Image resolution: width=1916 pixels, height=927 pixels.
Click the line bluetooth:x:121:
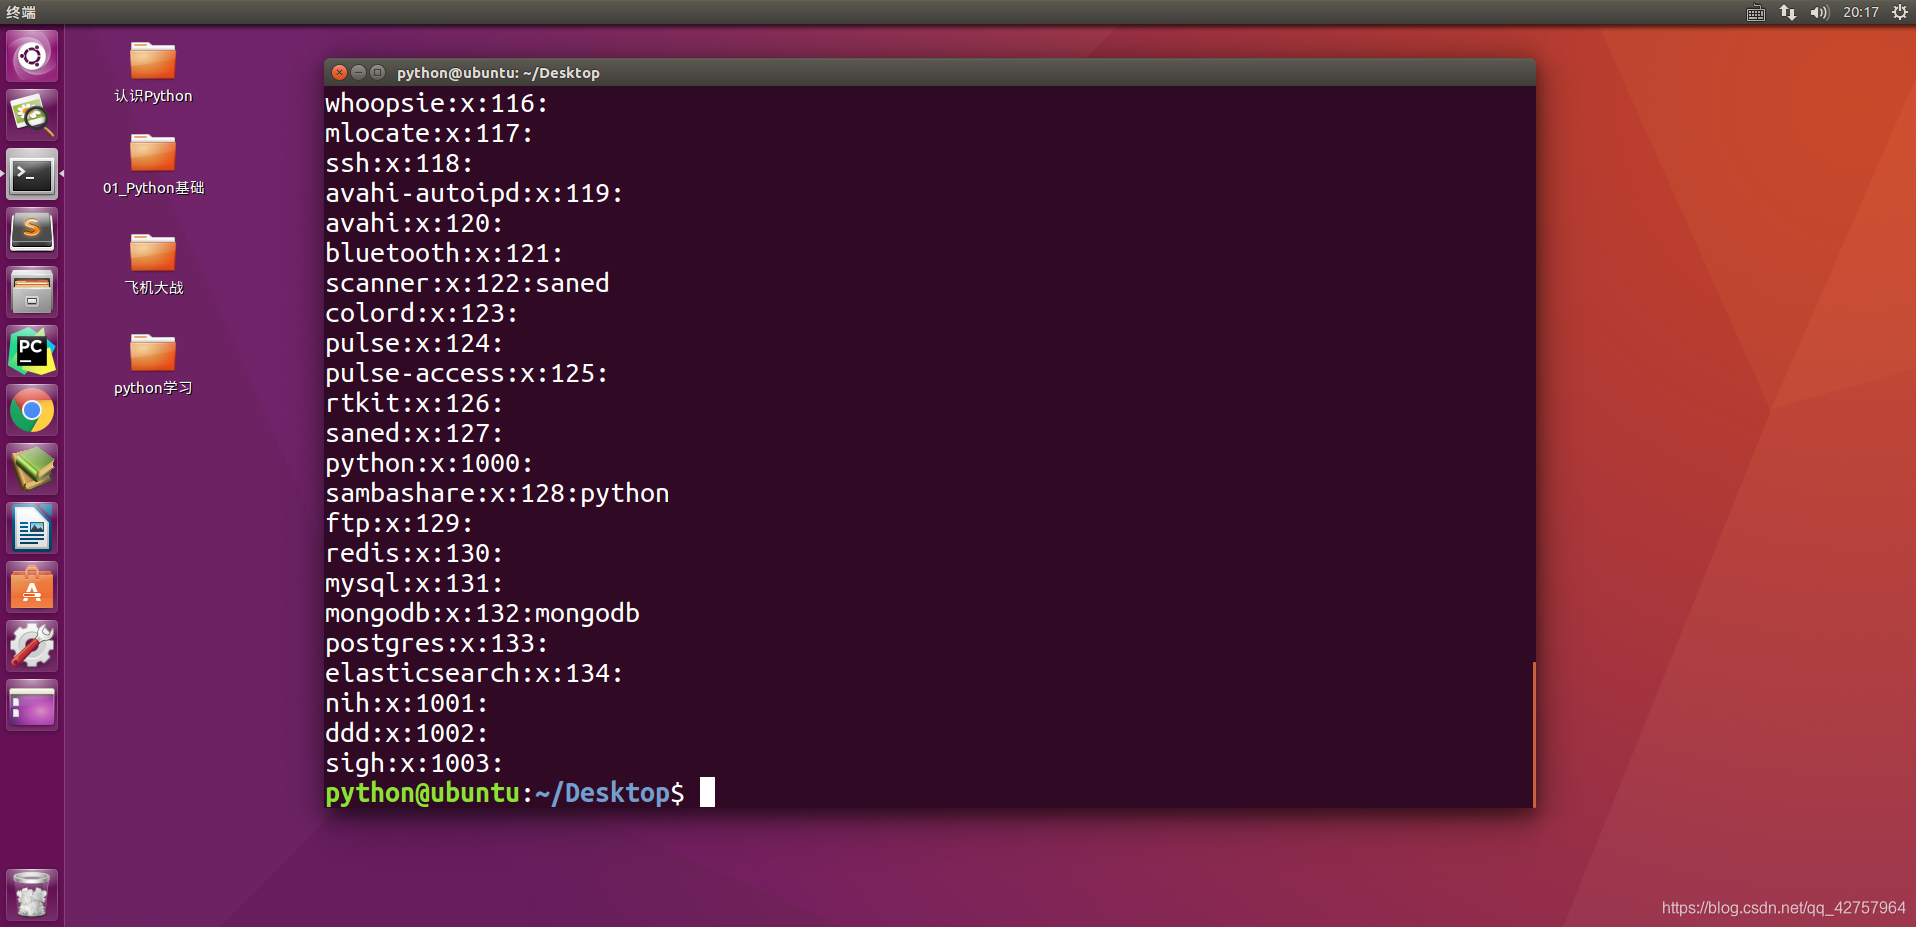444,253
